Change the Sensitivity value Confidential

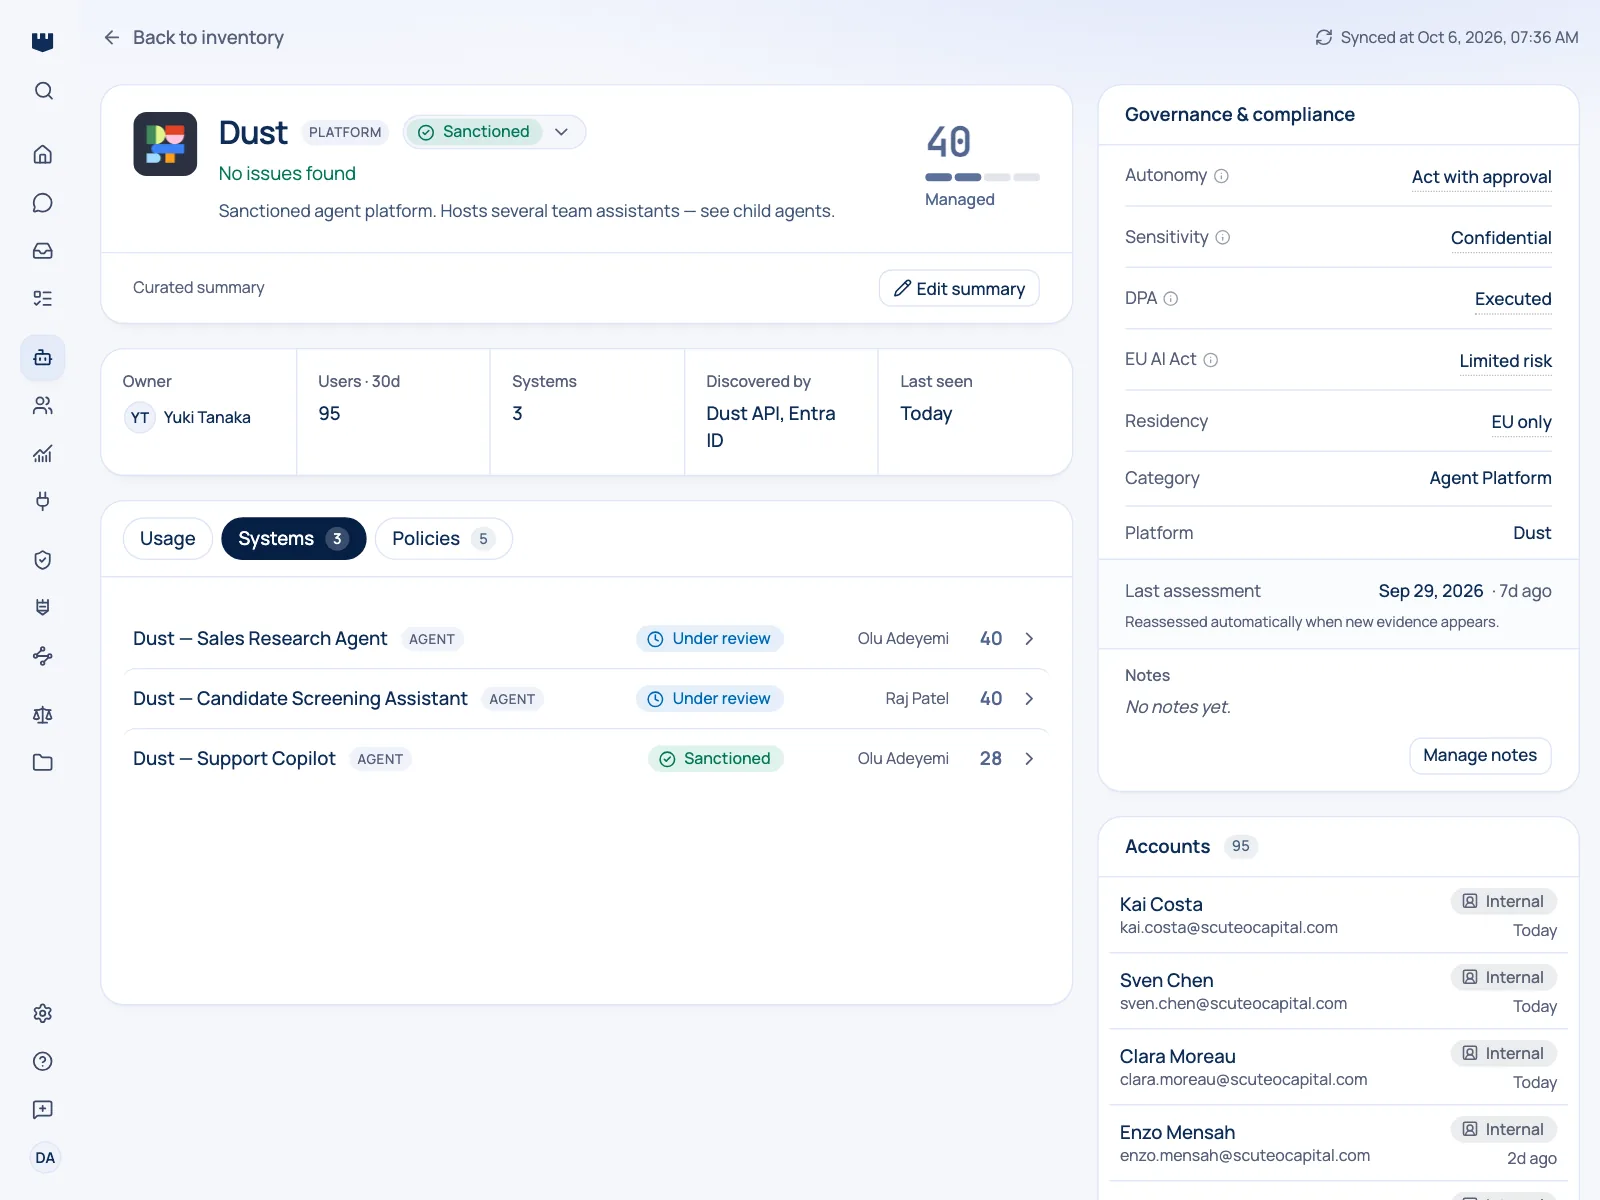(1501, 238)
